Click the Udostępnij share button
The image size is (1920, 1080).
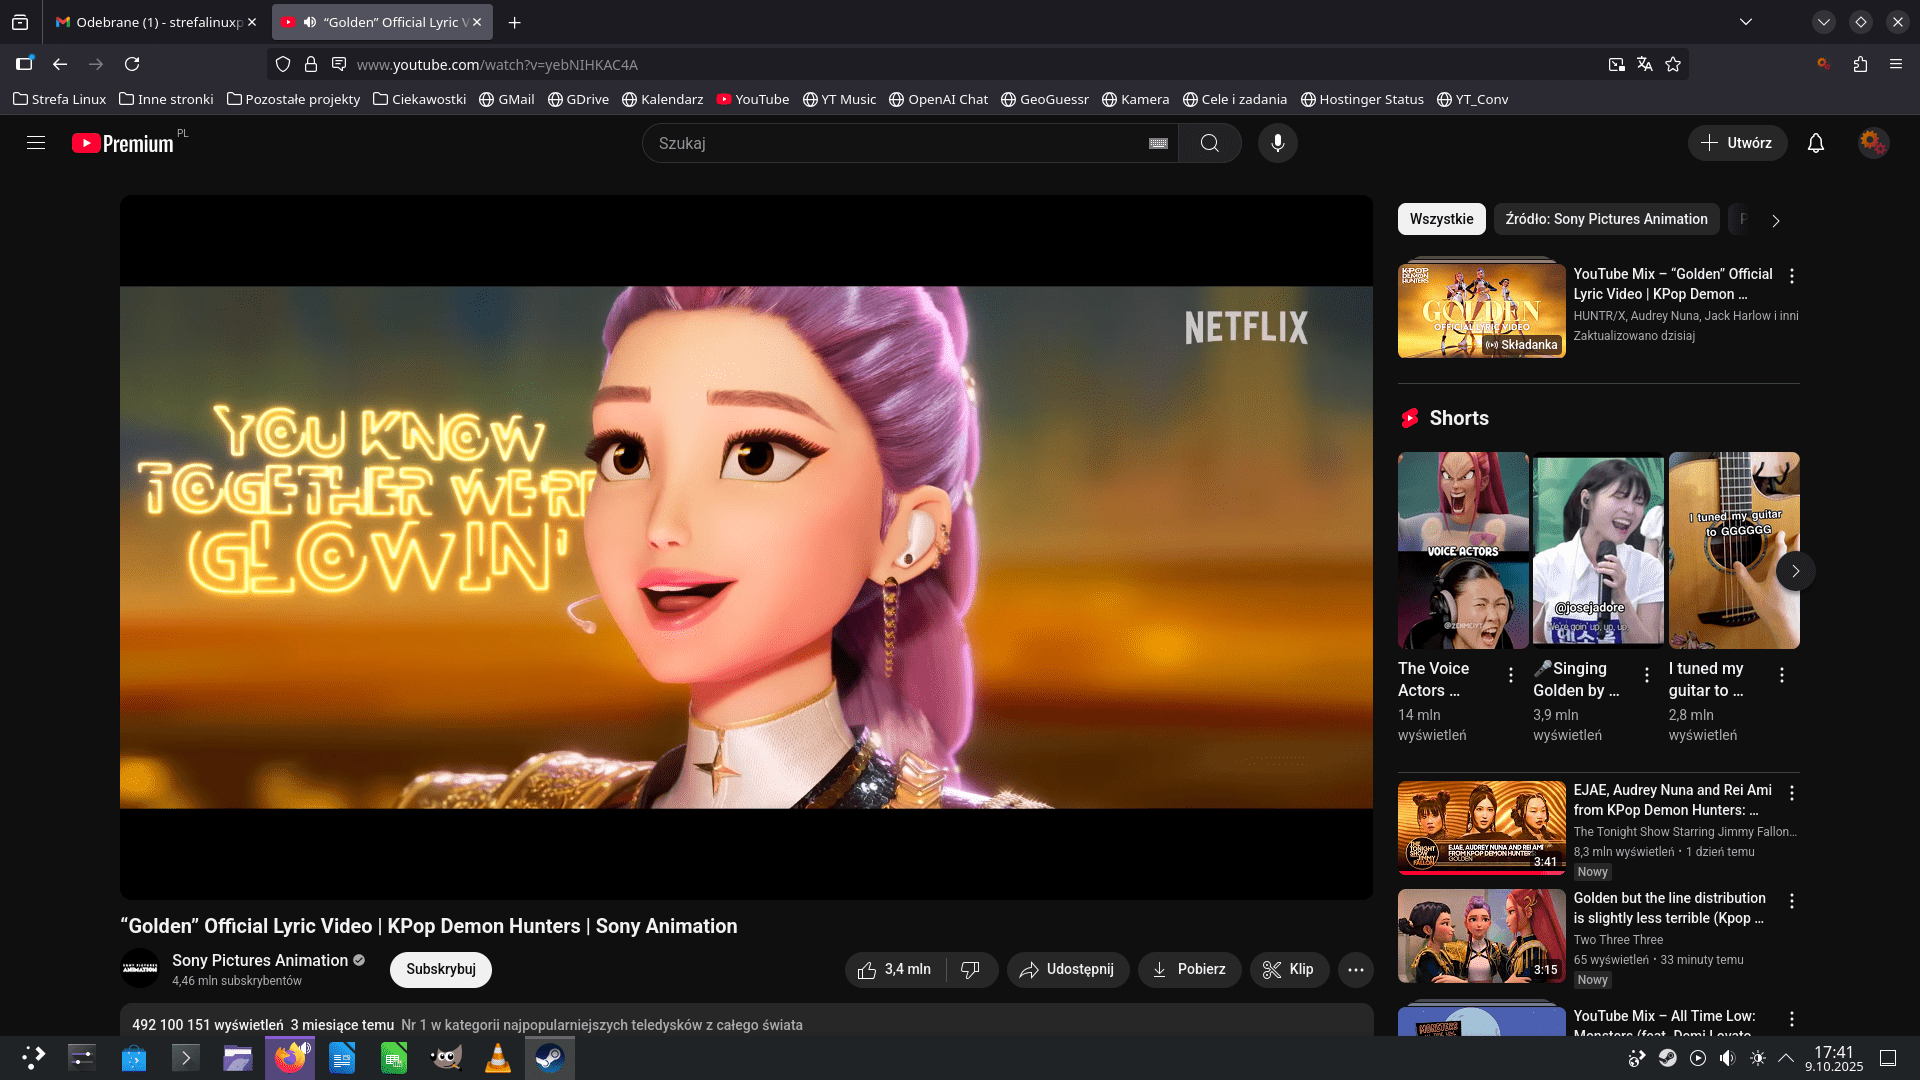point(1067,969)
